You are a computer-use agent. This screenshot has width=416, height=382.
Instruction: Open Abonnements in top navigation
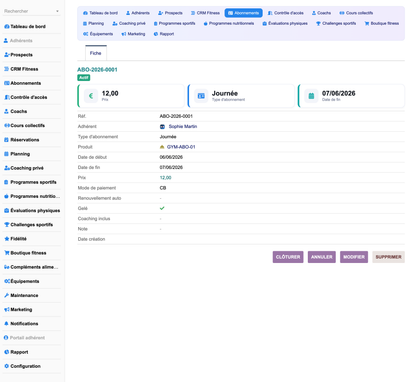[x=243, y=13]
